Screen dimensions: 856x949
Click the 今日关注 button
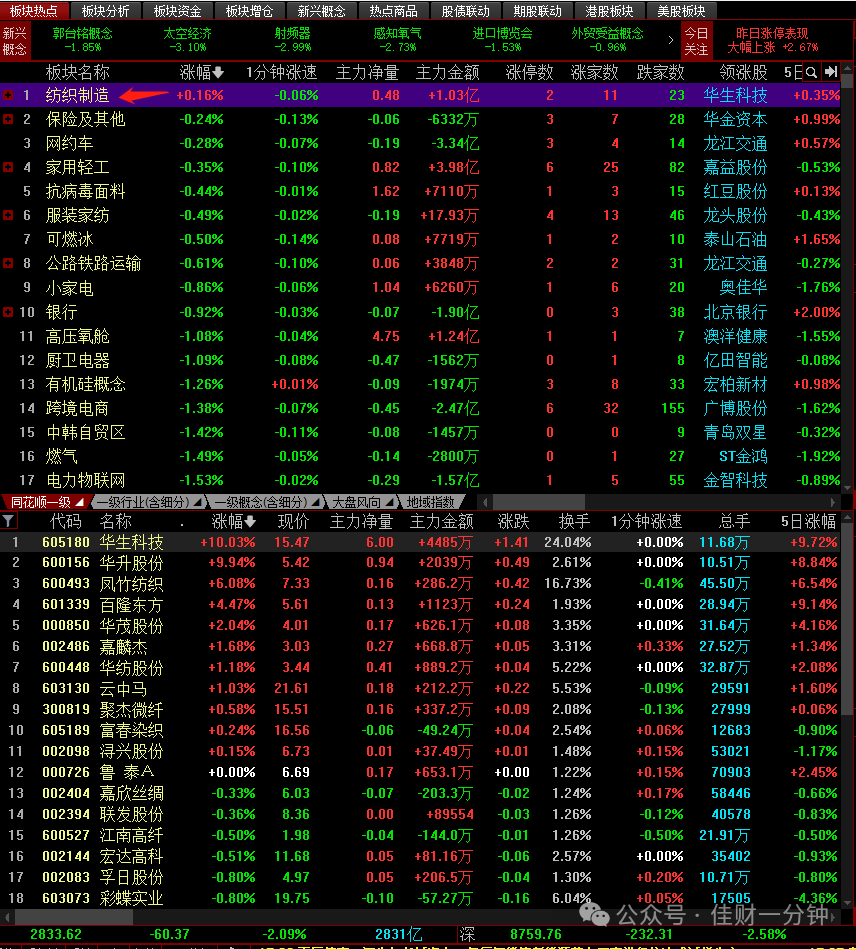[696, 41]
